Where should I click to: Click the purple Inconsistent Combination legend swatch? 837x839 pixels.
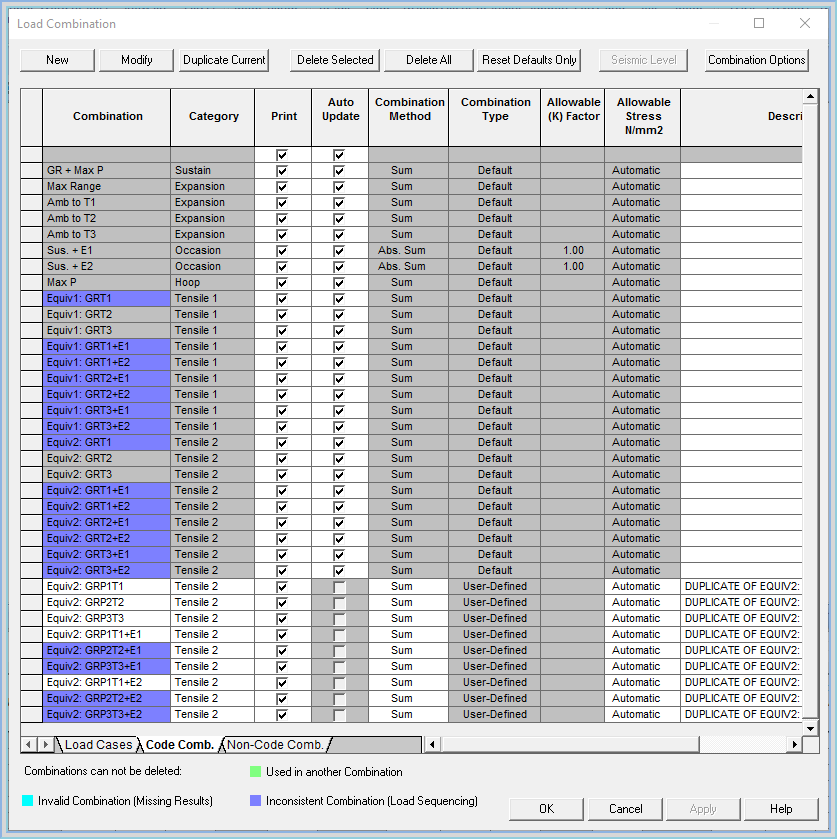[255, 801]
